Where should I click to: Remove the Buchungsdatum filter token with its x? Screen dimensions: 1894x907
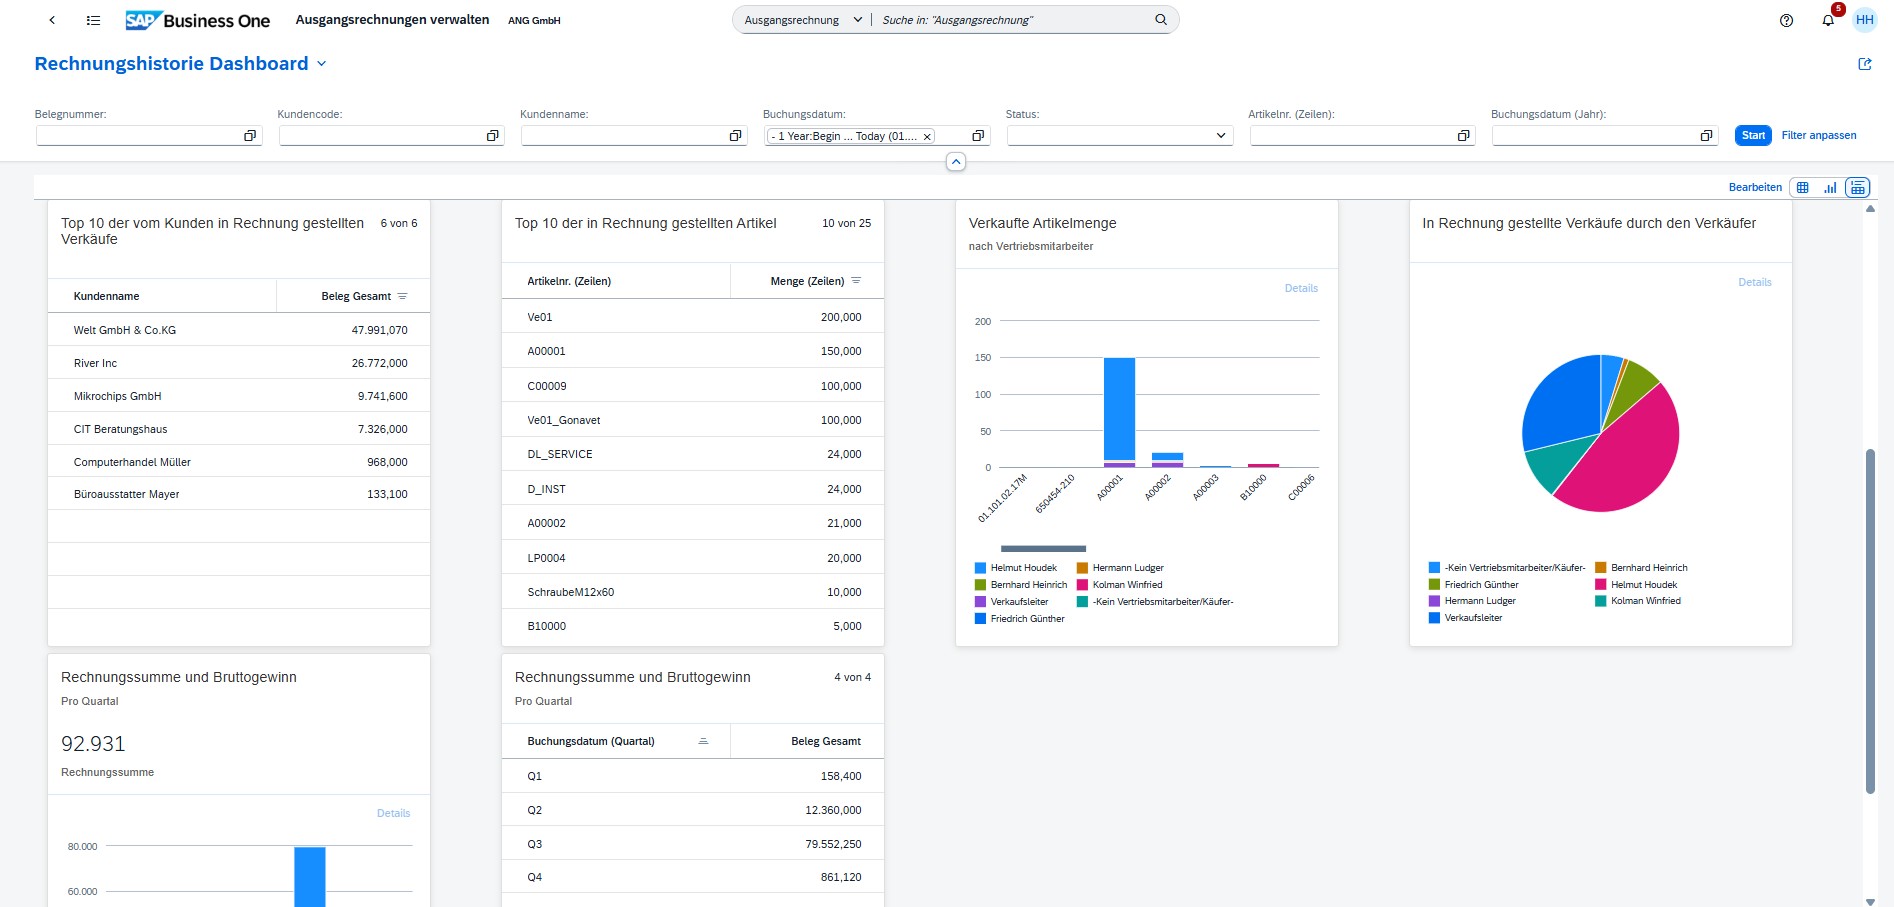click(928, 135)
